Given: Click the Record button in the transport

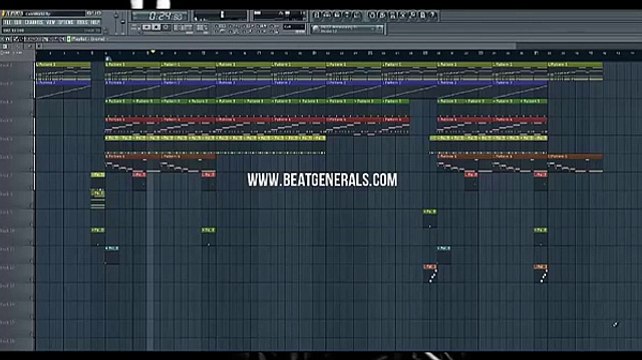Looking at the screenshot, I should (x=166, y=27).
